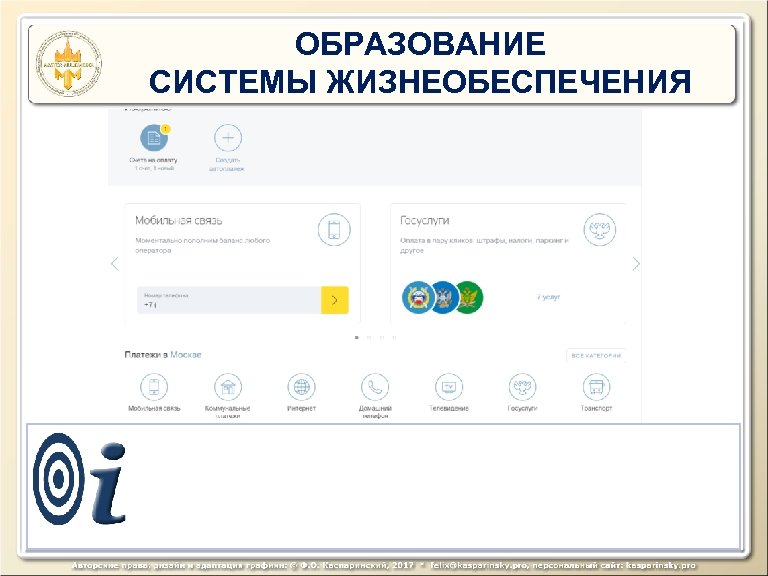Select the first carousel pagination dot
The width and height of the screenshot is (768, 576).
pos(357,337)
